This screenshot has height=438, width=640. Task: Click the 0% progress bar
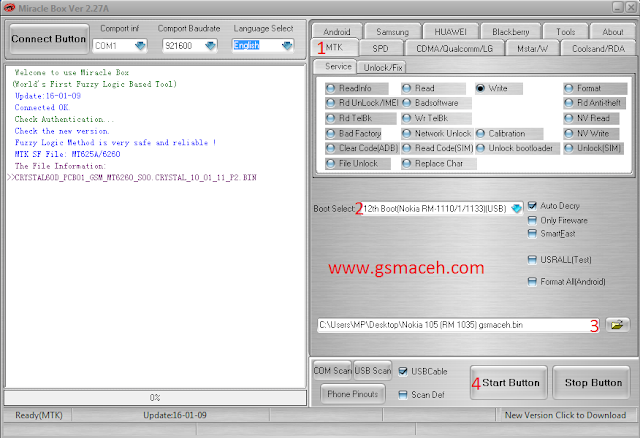point(155,398)
